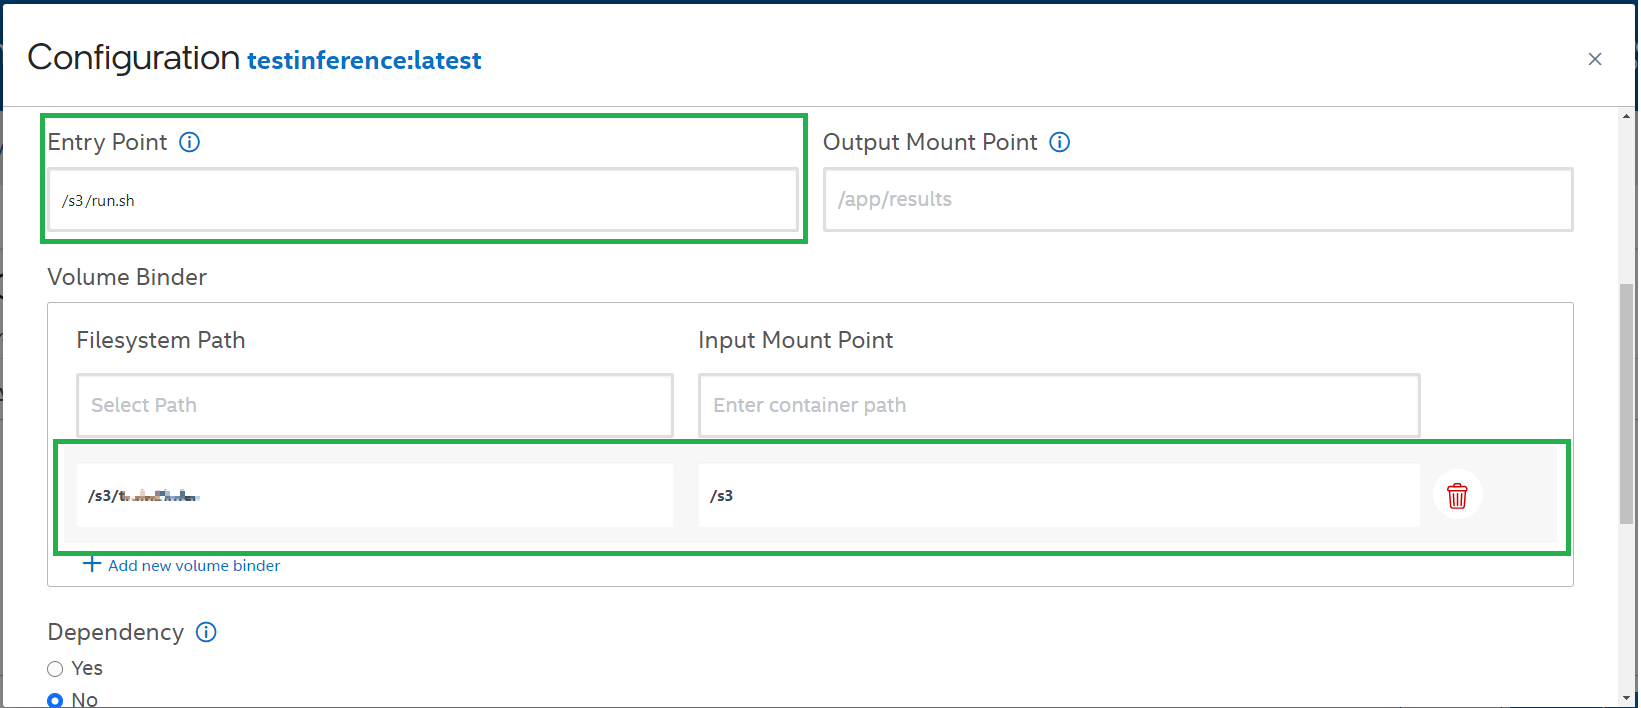1641x708 pixels.
Task: Click the Enter container path input
Action: click(1058, 405)
